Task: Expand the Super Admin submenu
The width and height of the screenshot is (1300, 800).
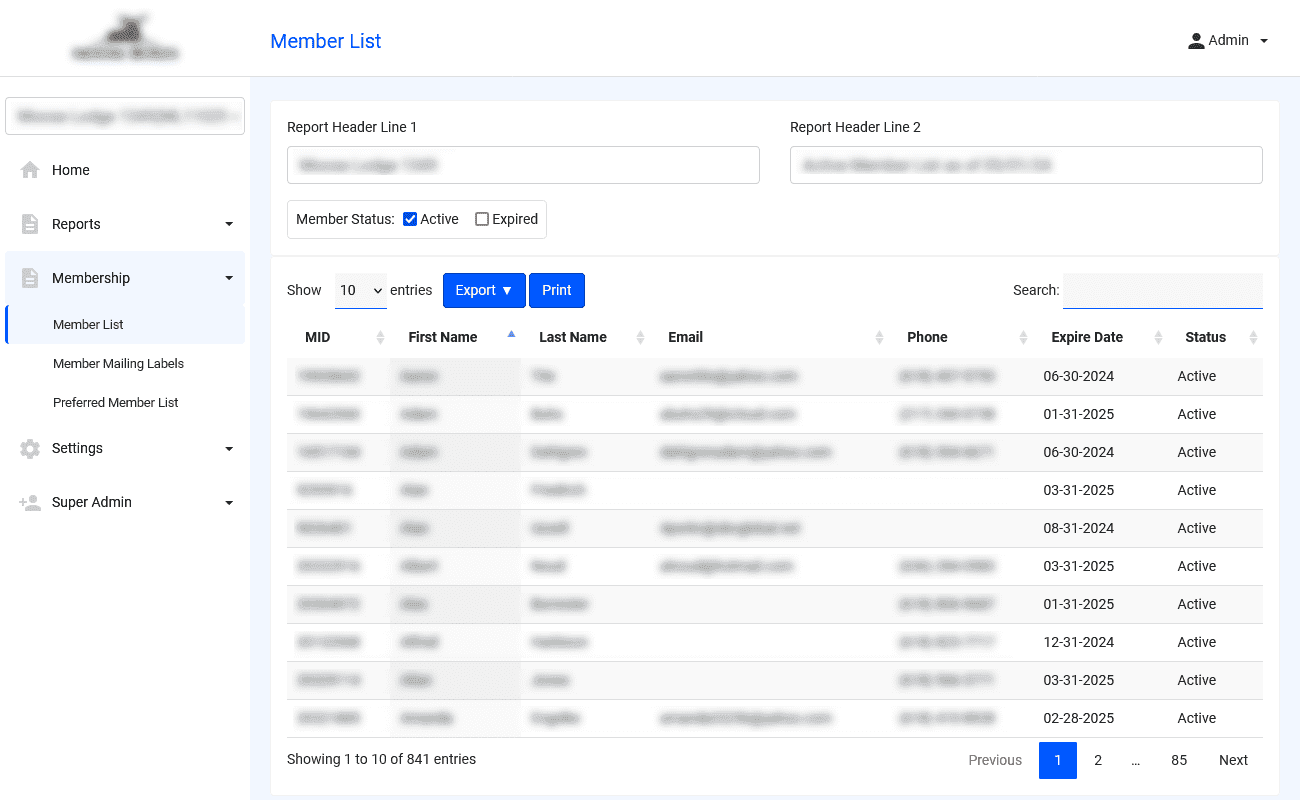Action: coord(229,502)
